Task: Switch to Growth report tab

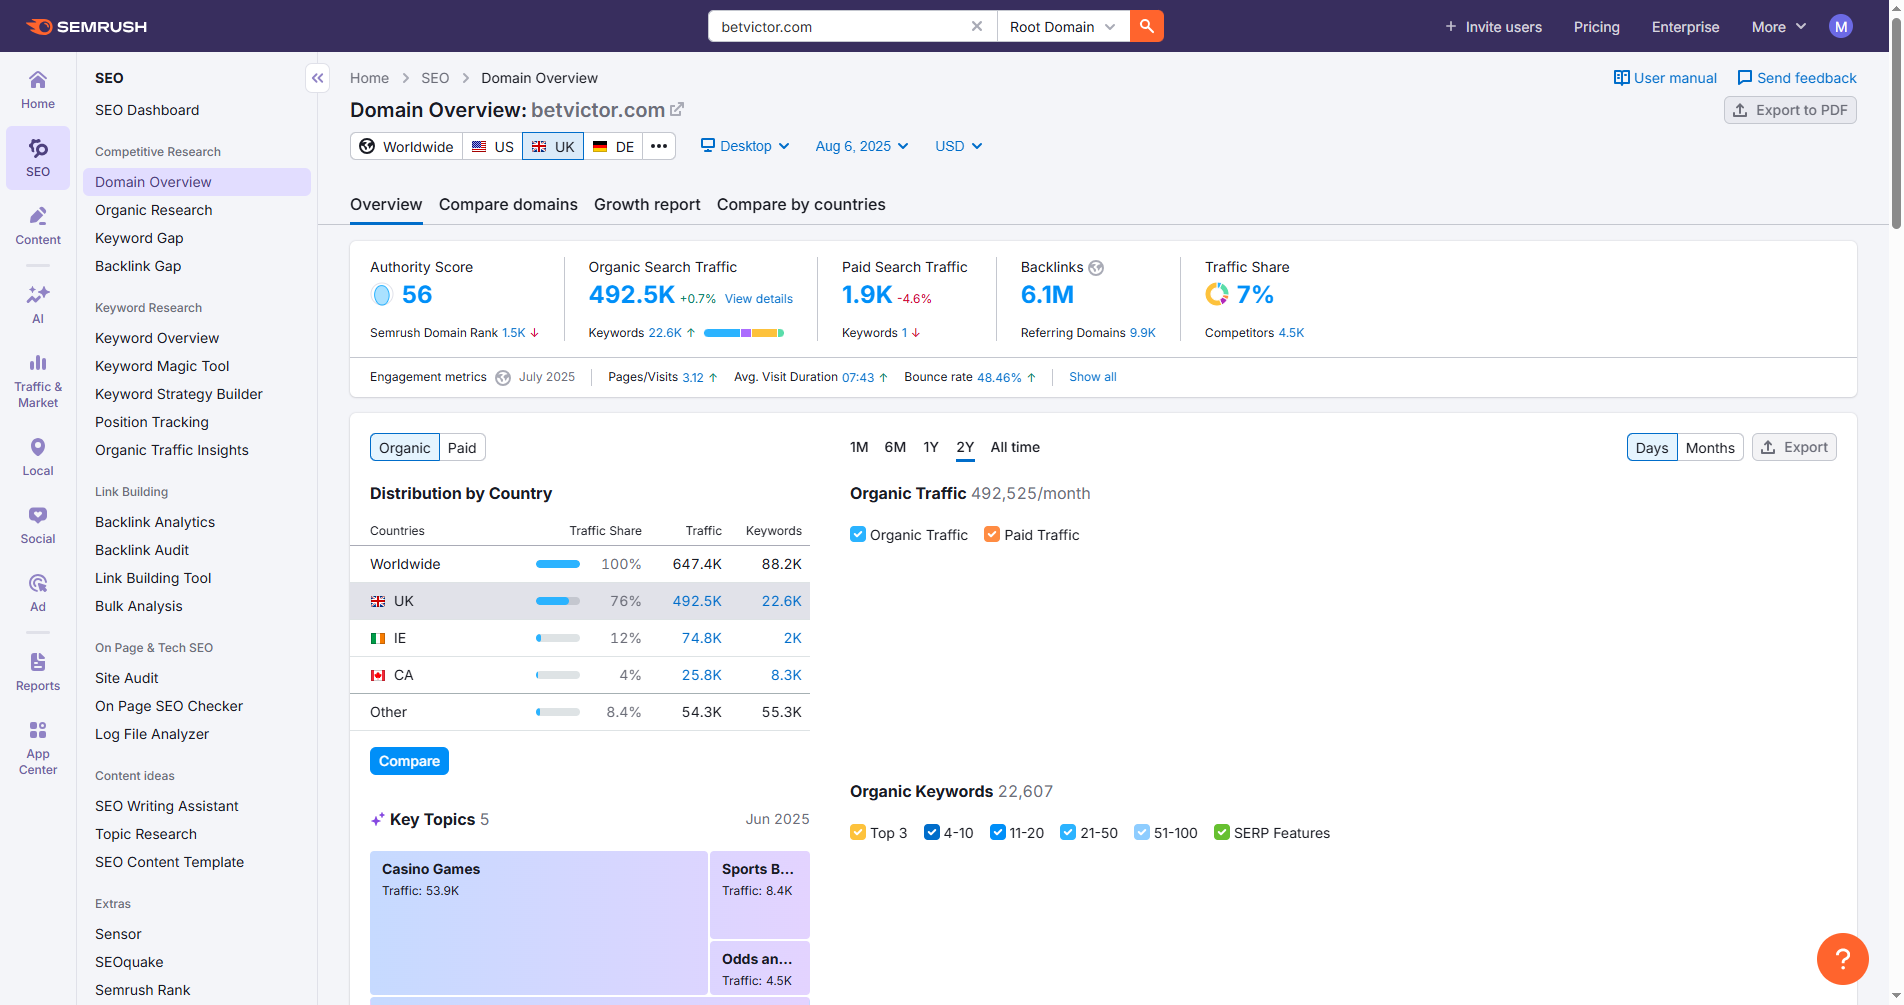Action: pyautogui.click(x=647, y=204)
